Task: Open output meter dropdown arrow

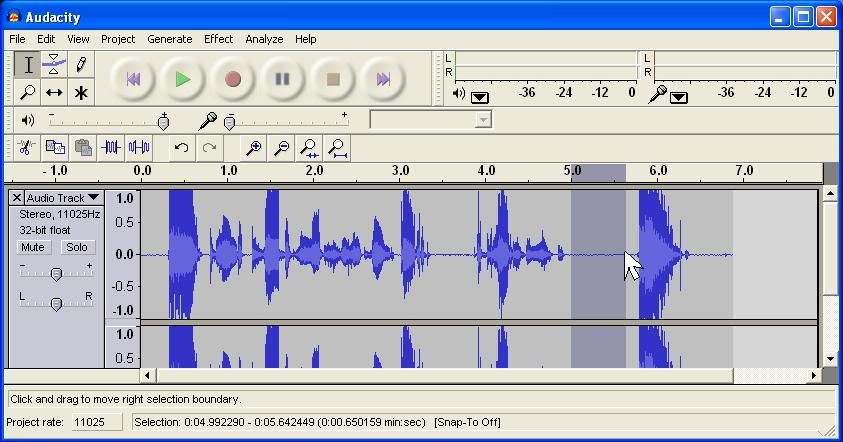Action: tap(480, 97)
